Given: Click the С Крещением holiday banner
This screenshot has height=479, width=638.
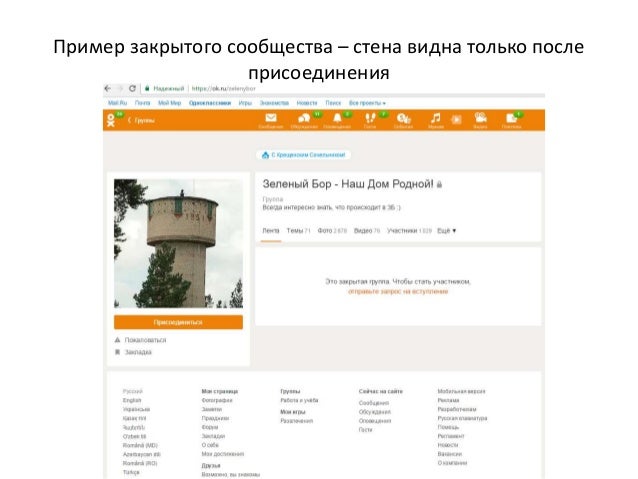Looking at the screenshot, I should click(x=304, y=155).
